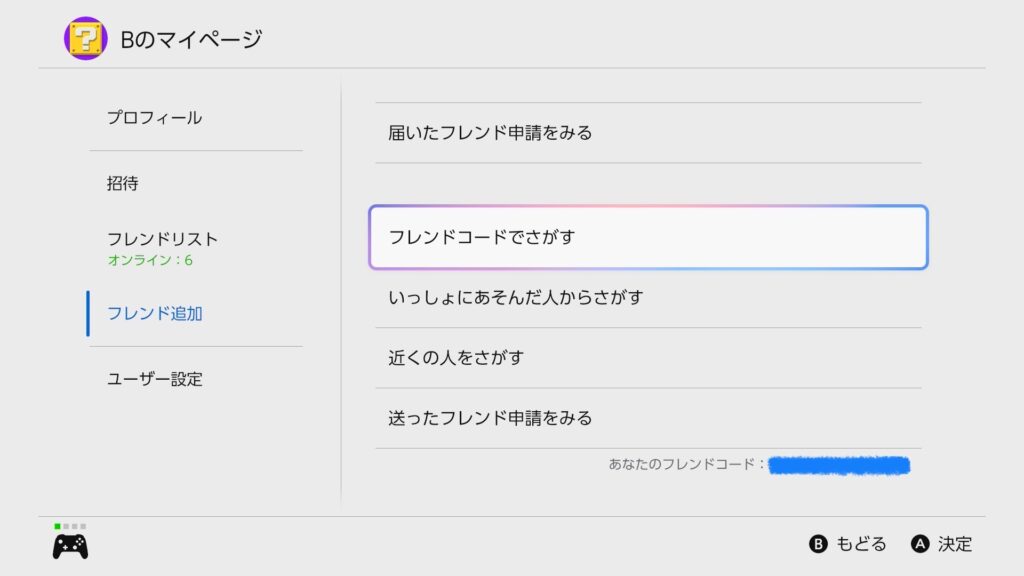Viewport: 1024px width, 576px height.
Task: Select the フレンド追加 sidebar item
Action: [x=154, y=314]
